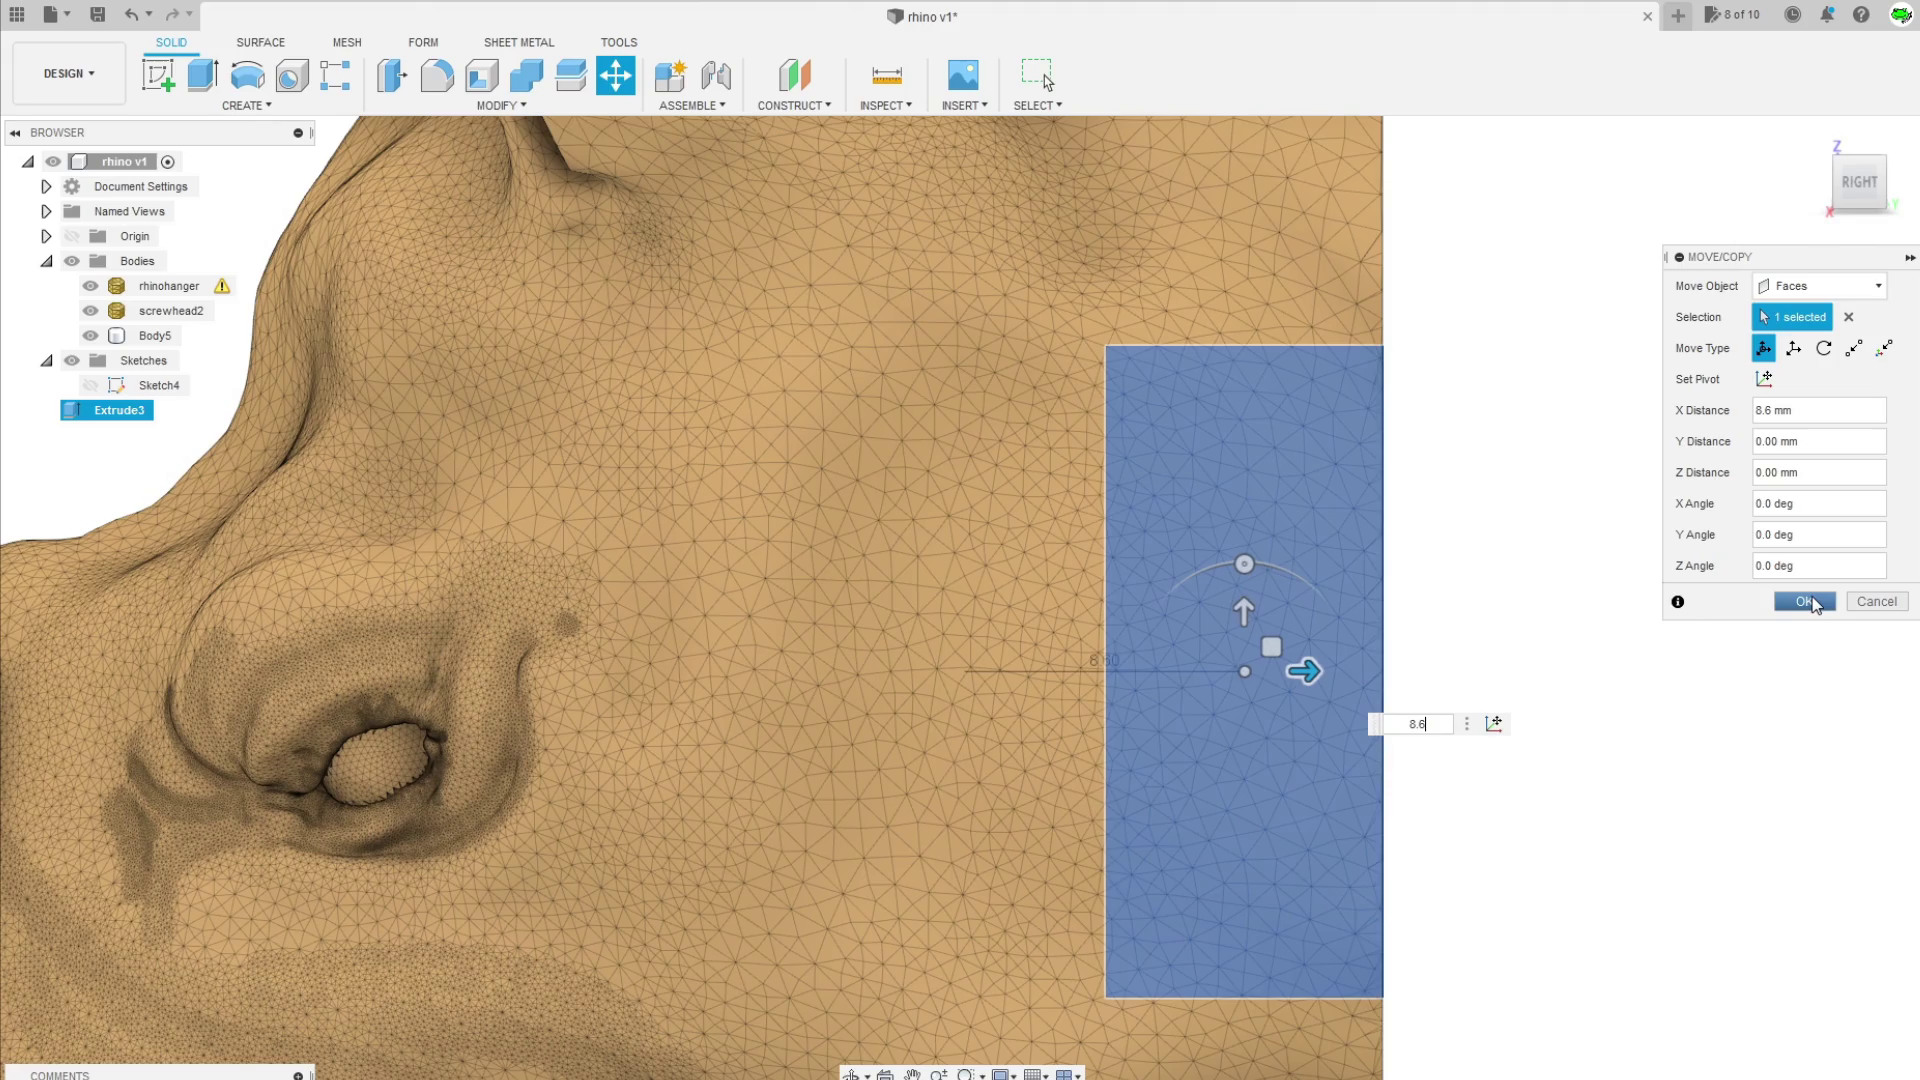Select the Rotate move type
The width and height of the screenshot is (1920, 1080).
pyautogui.click(x=1824, y=348)
